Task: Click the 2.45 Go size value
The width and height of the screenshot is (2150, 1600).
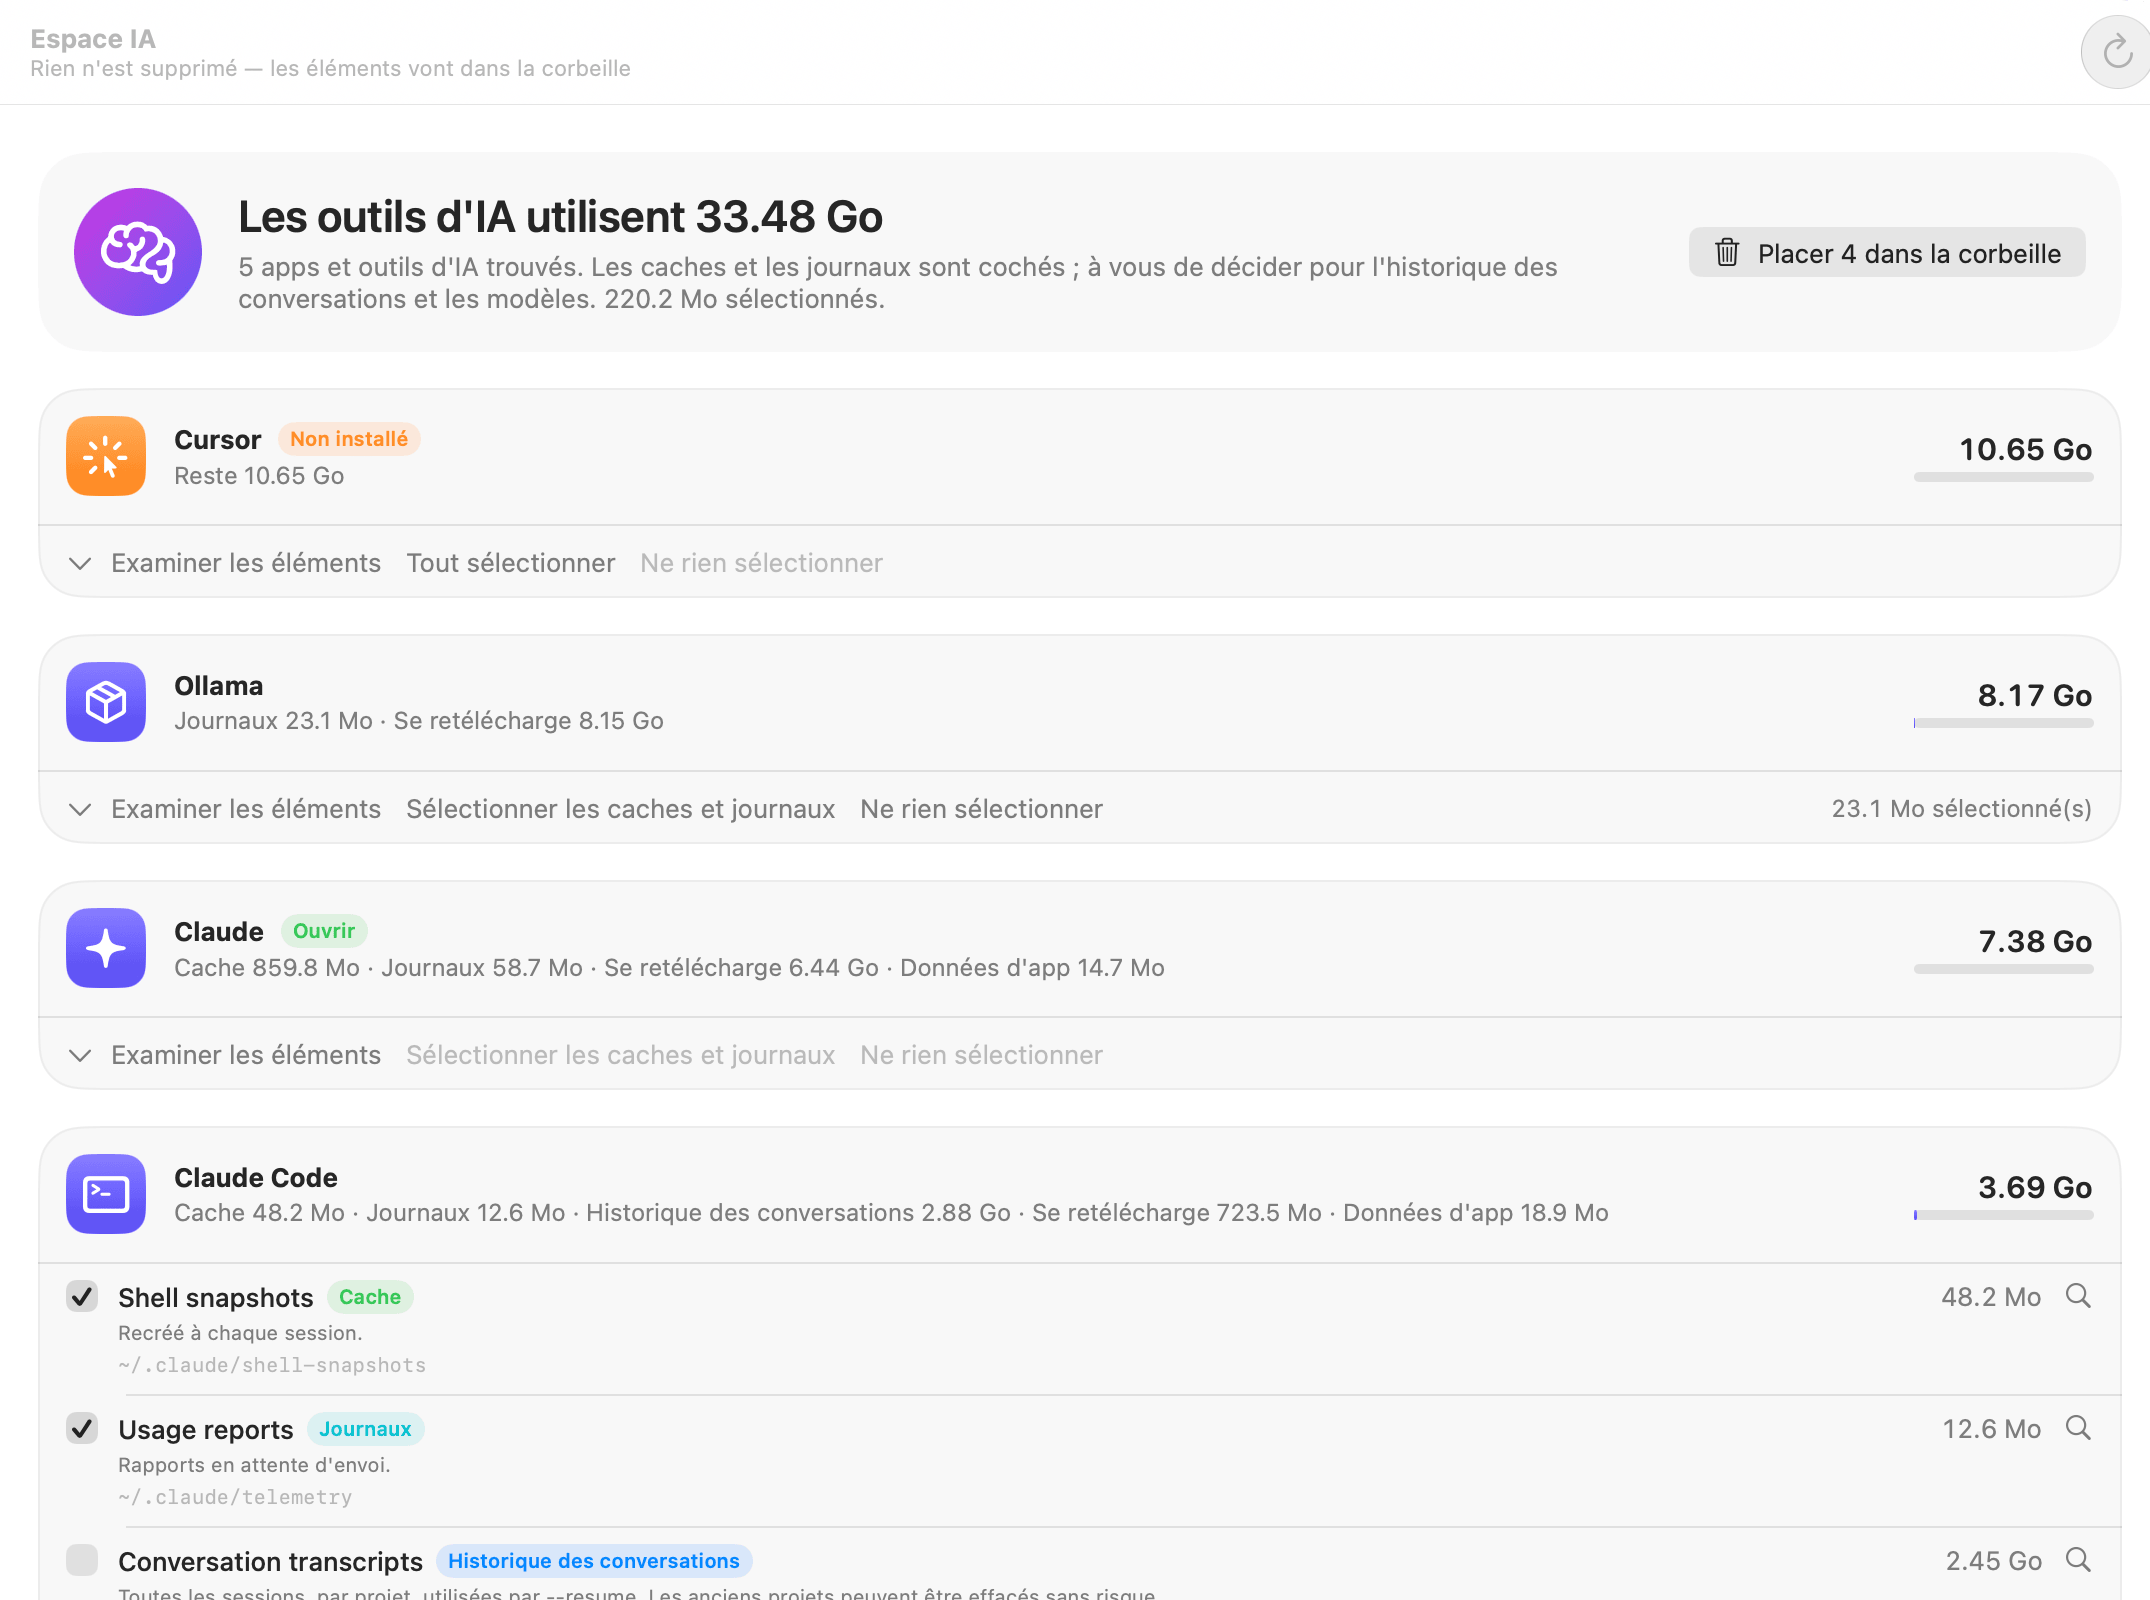Action: (x=1993, y=1561)
